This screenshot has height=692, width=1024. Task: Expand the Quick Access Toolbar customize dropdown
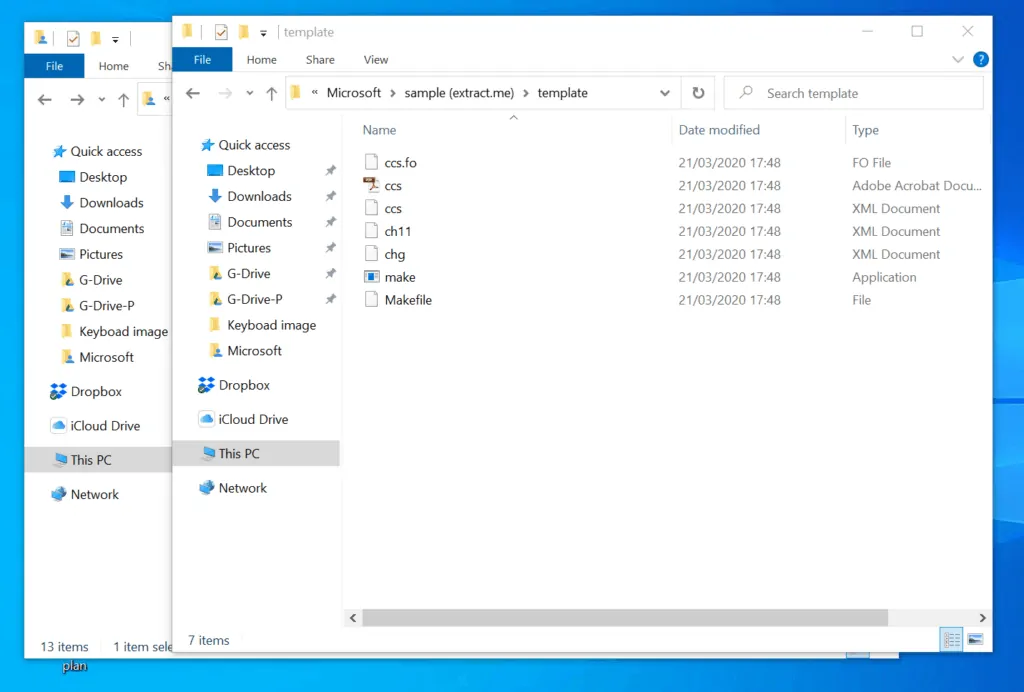tap(262, 32)
